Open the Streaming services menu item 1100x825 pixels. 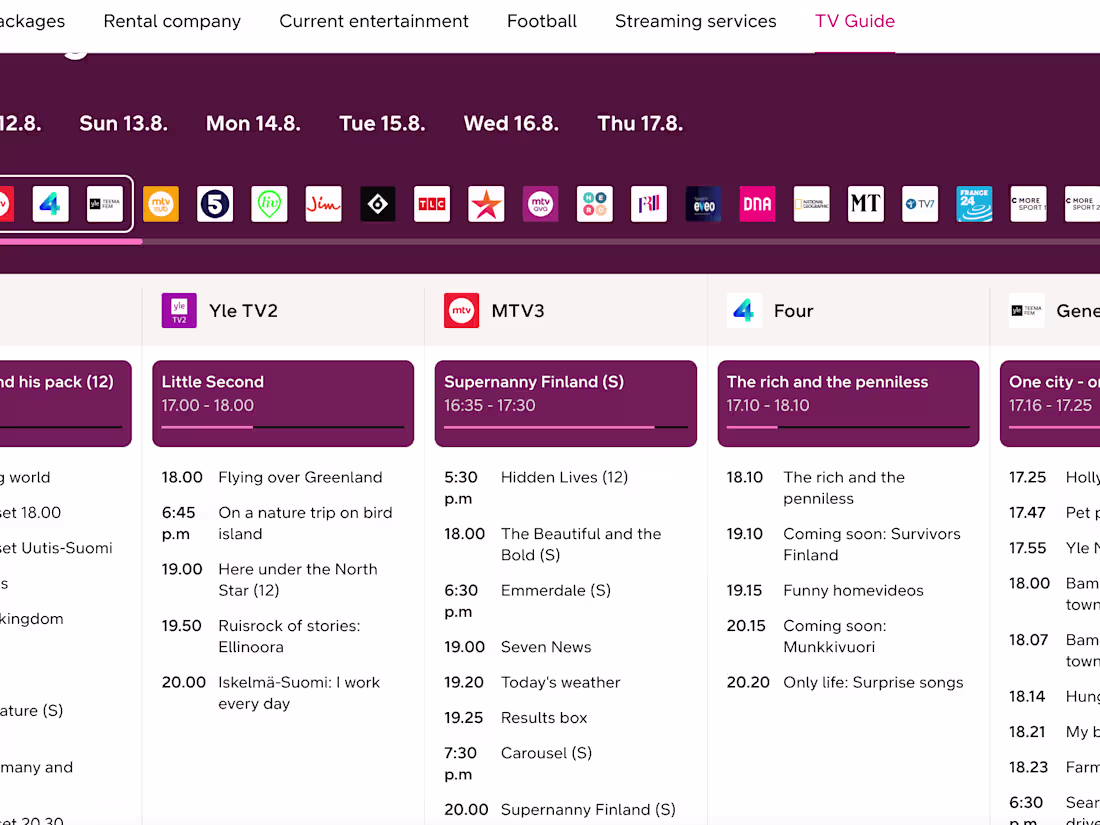(x=696, y=21)
